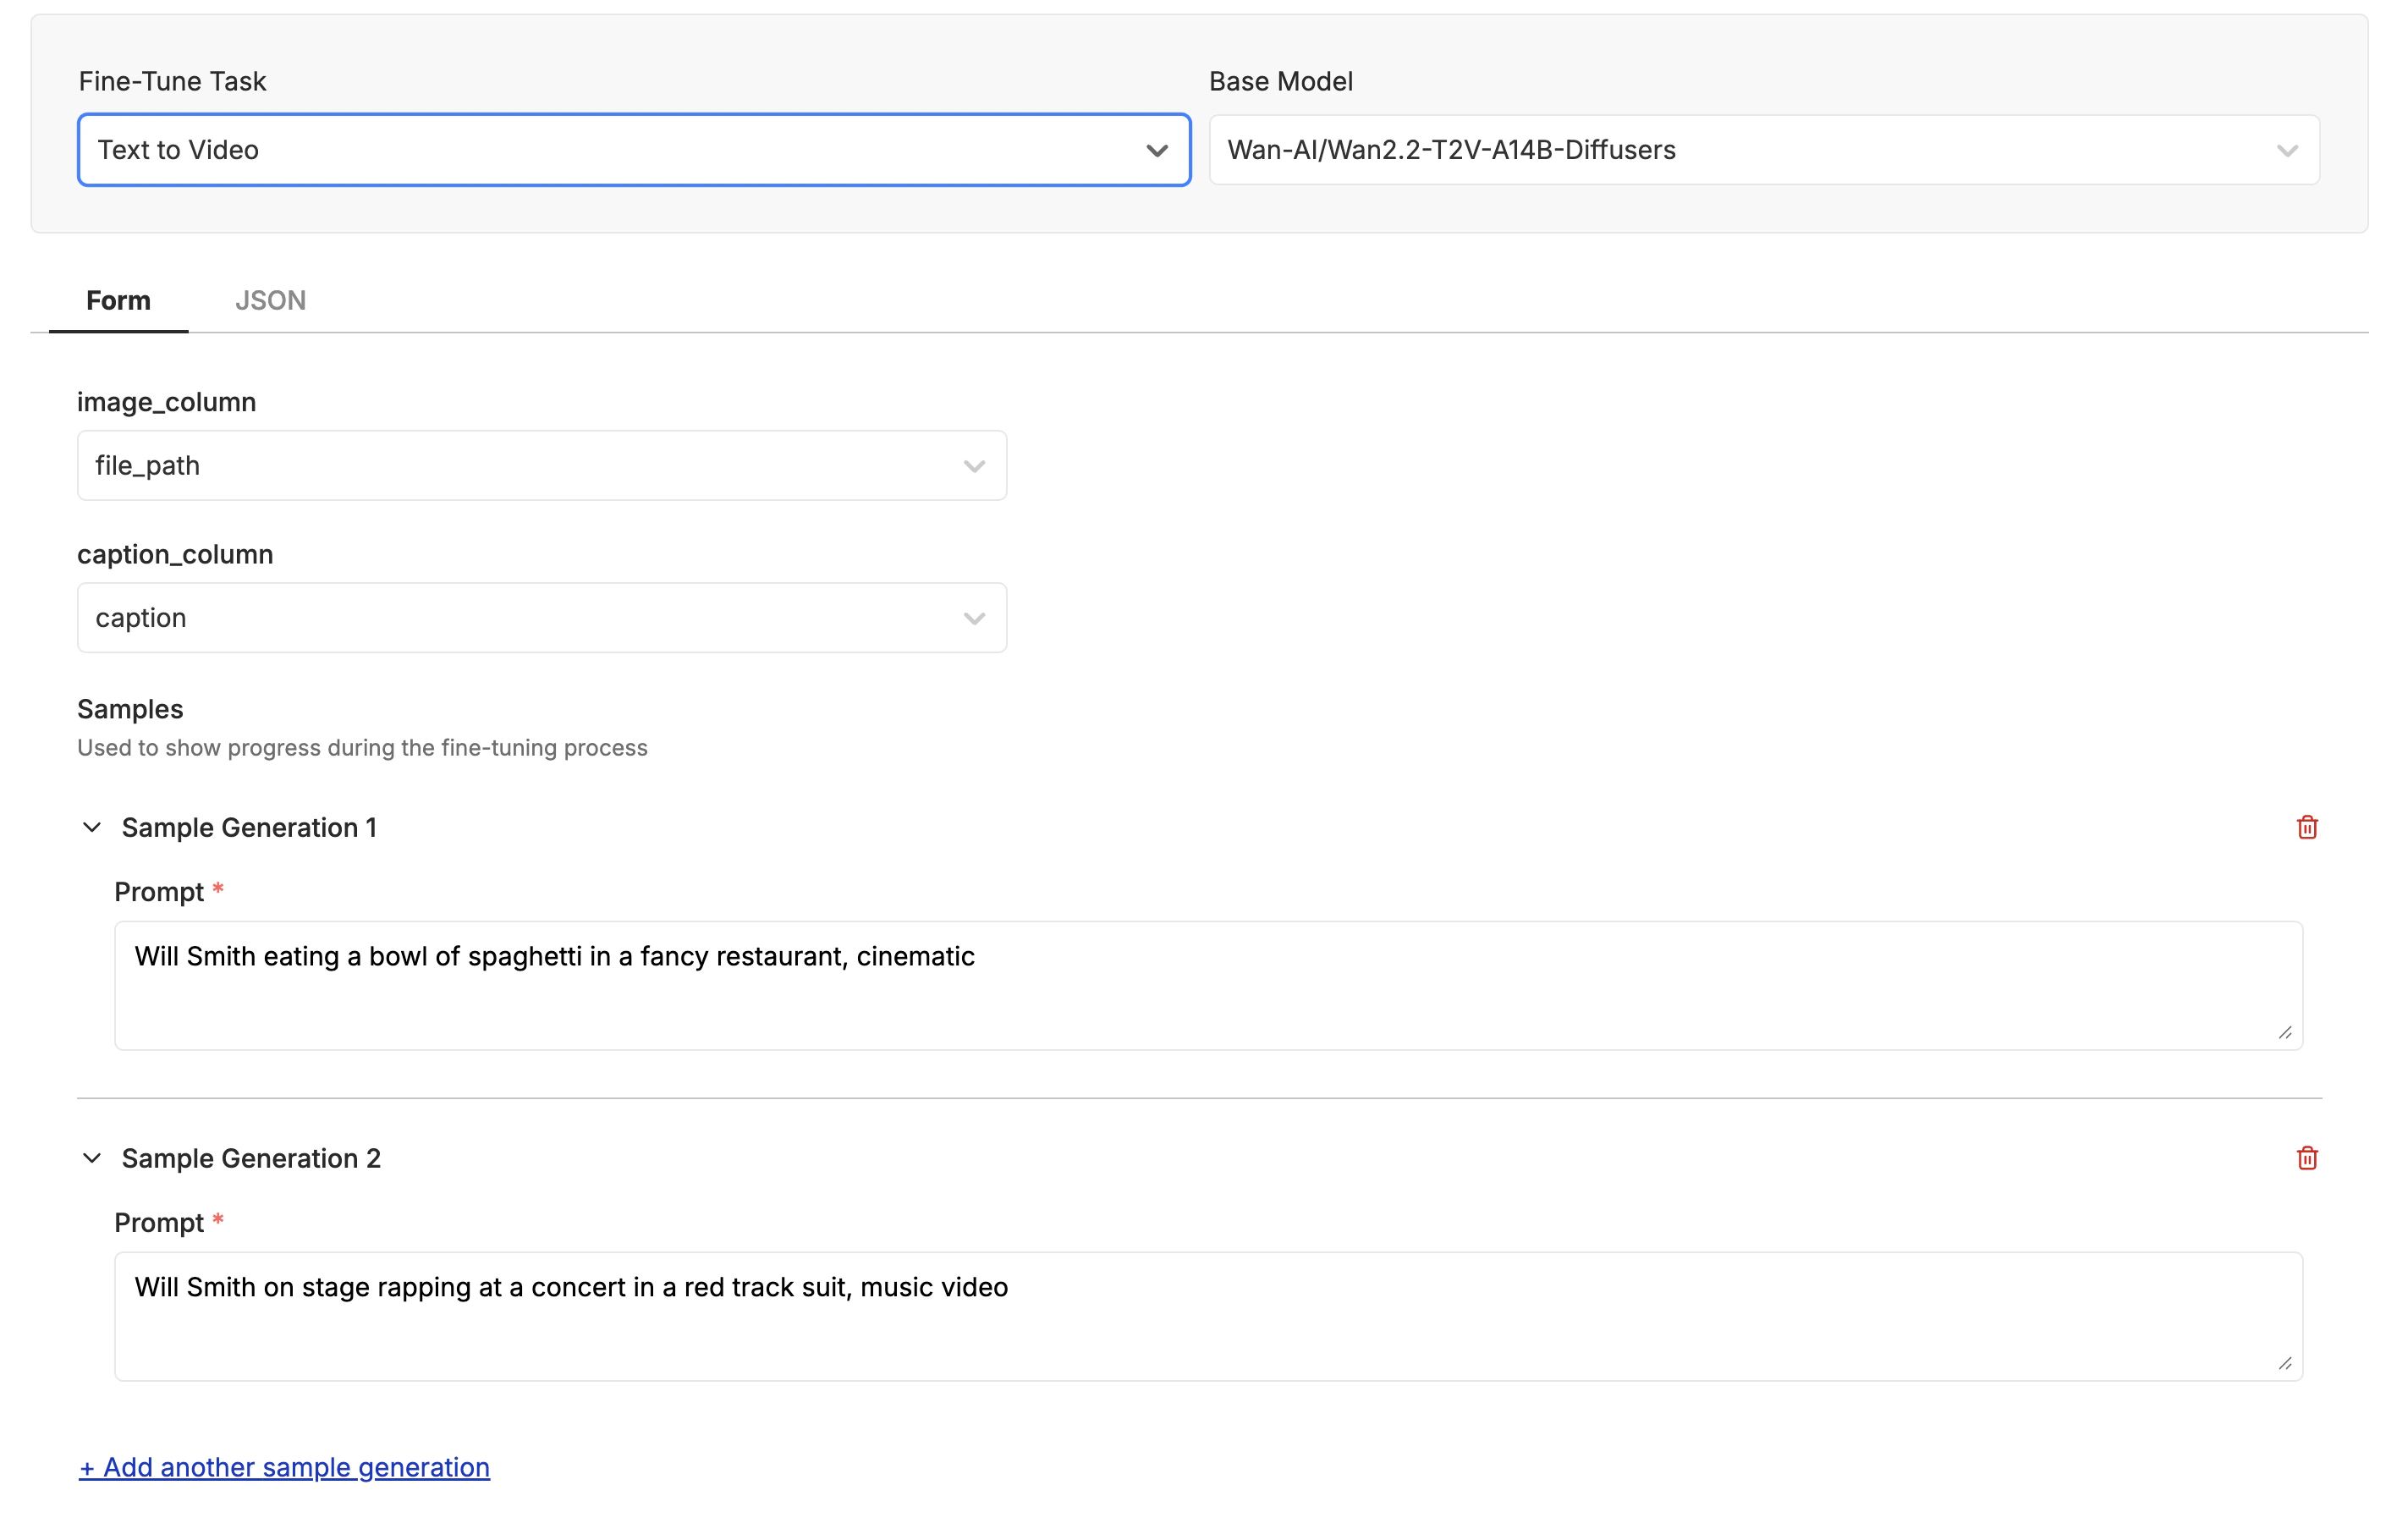Click the Base Model chevron arrow
The image size is (2408, 1518).
click(2287, 151)
